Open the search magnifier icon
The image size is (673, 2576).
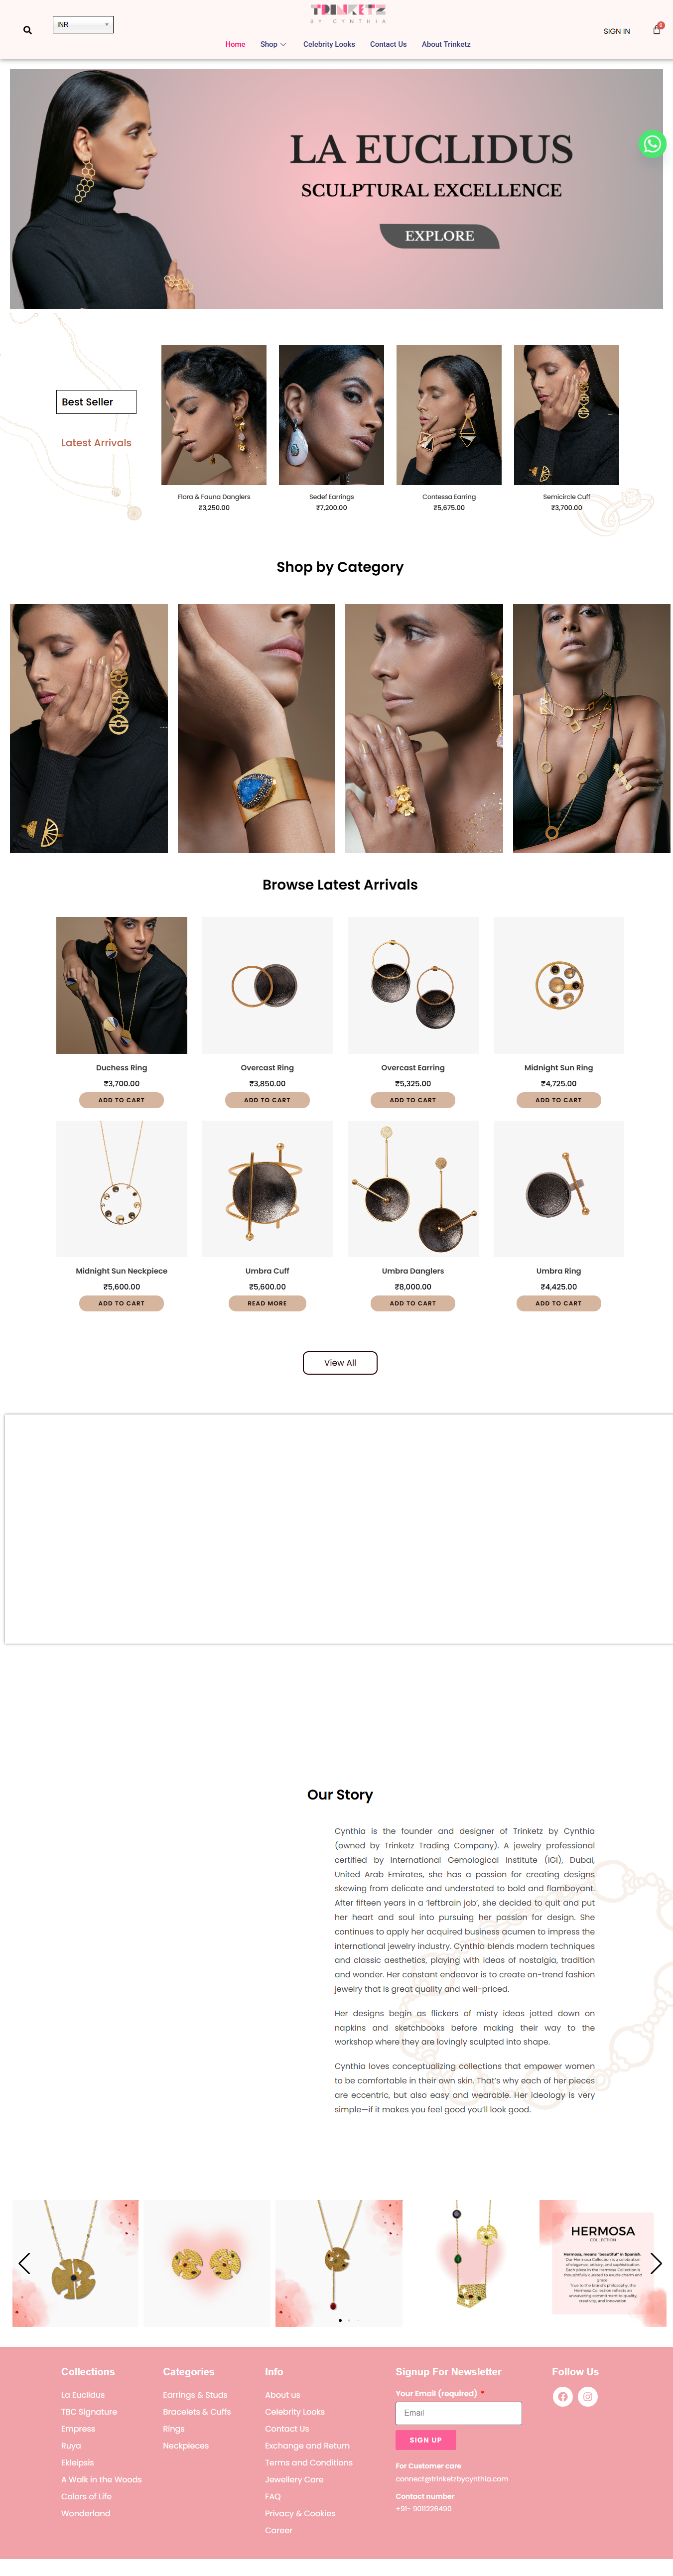27,30
